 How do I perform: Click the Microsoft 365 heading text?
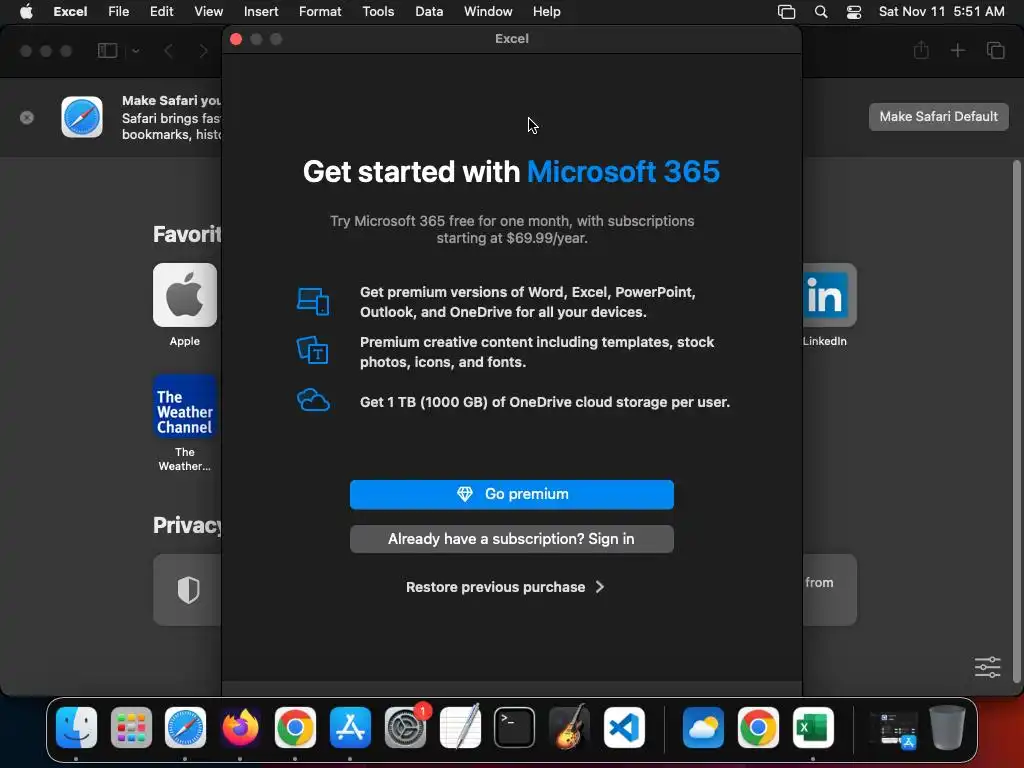pos(623,172)
